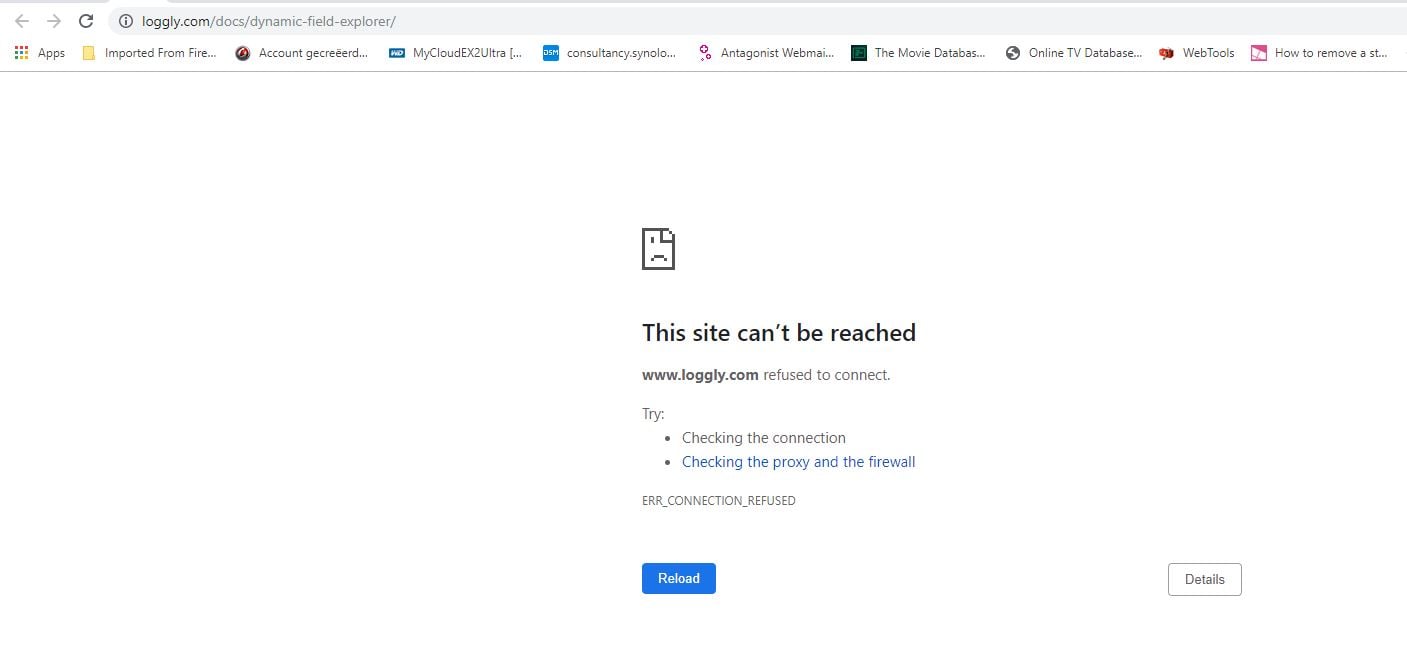Open the Online TV Database... bookmark

(1074, 53)
